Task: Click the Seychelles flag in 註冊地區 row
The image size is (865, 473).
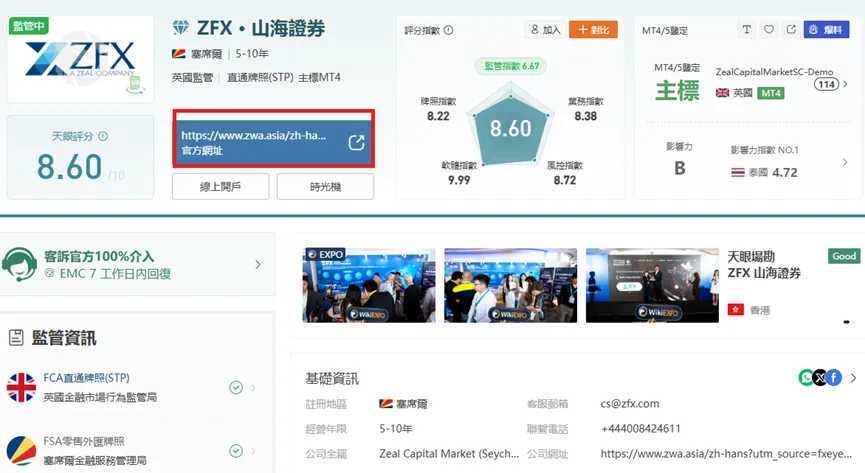Action: click(386, 403)
